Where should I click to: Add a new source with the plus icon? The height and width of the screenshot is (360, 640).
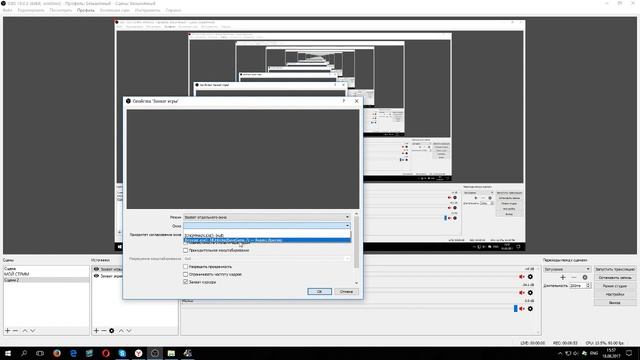click(x=96, y=331)
